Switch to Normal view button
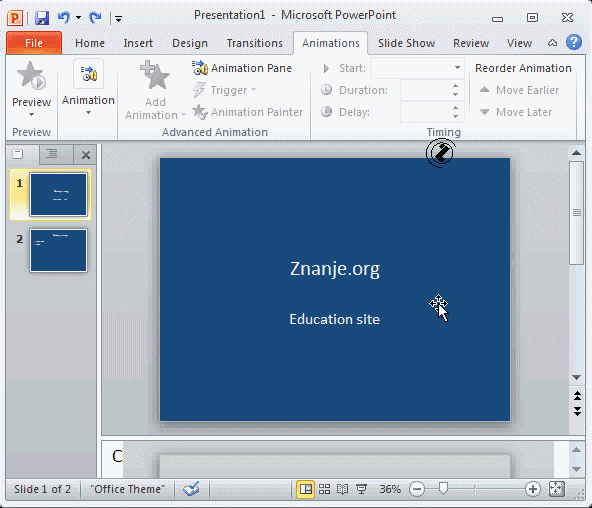The image size is (592, 508). coord(305,489)
